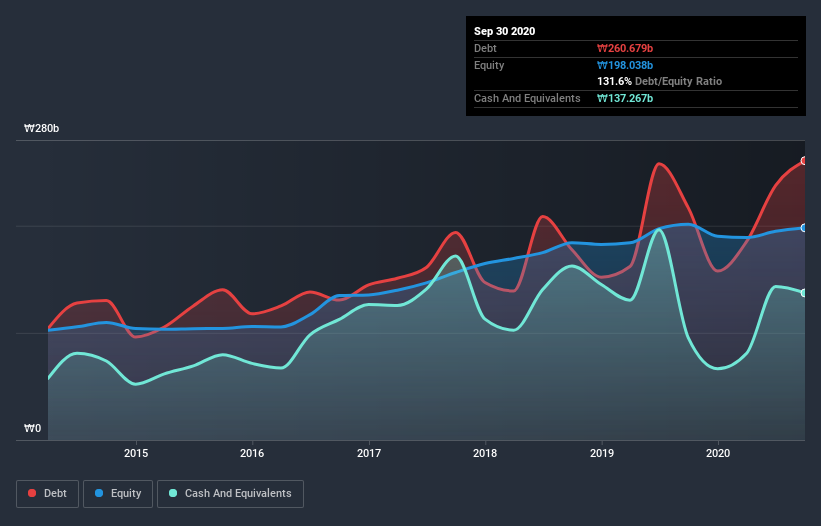This screenshot has height=526, width=821.
Task: Click the Sep 30 2020 tooltip date
Action: pos(504,31)
